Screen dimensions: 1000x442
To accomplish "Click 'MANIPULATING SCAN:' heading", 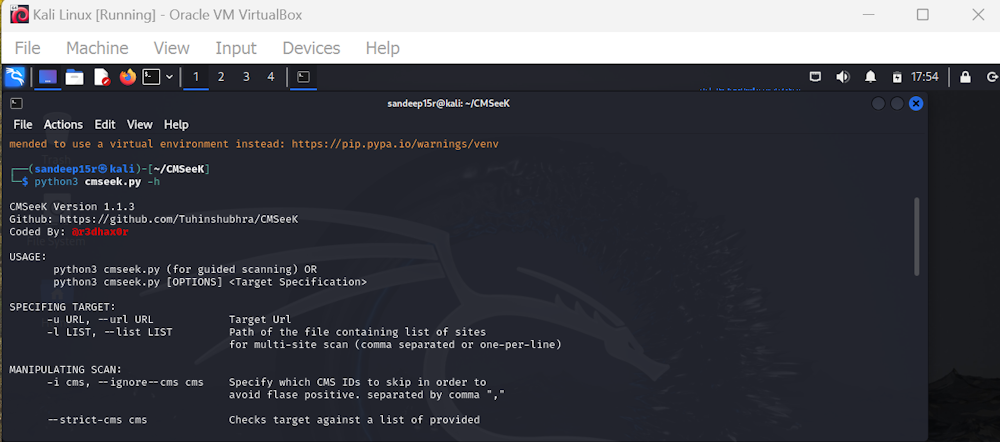I will (x=66, y=370).
